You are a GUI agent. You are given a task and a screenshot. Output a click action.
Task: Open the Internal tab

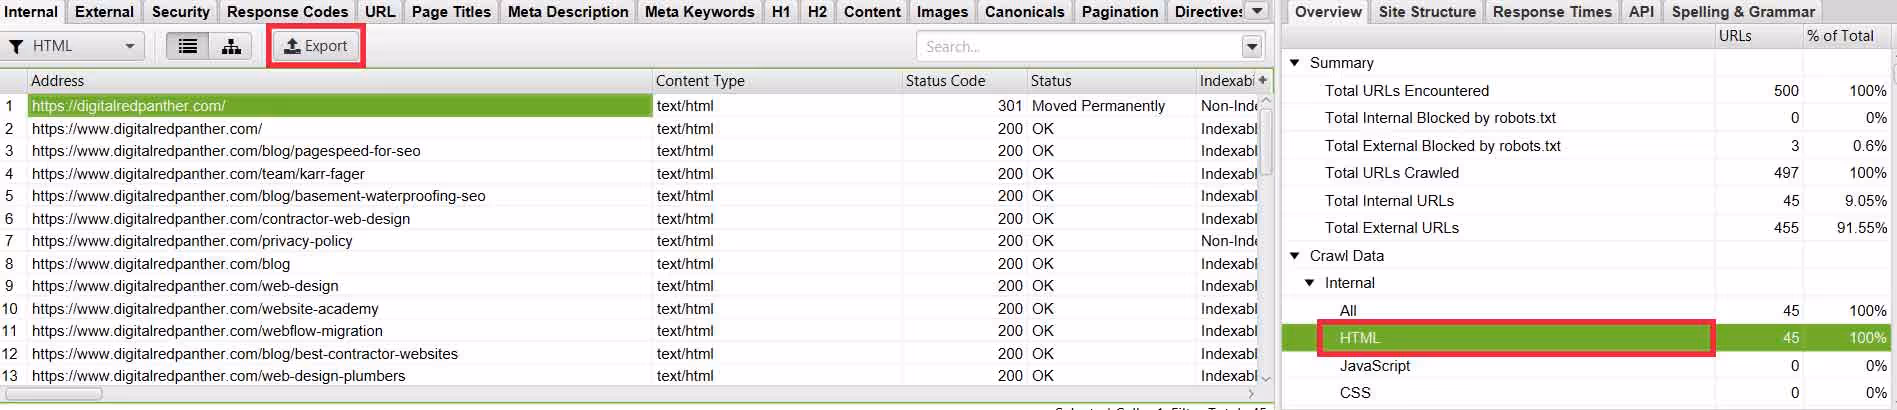[x=32, y=12]
